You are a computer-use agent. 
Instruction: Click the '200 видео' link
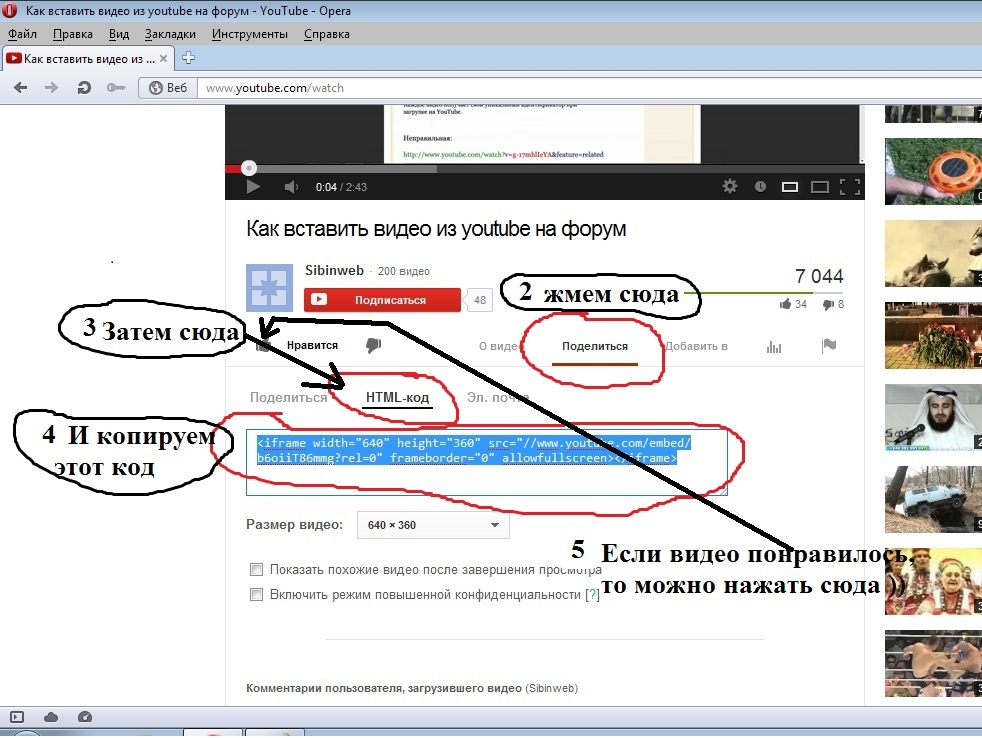click(x=403, y=271)
